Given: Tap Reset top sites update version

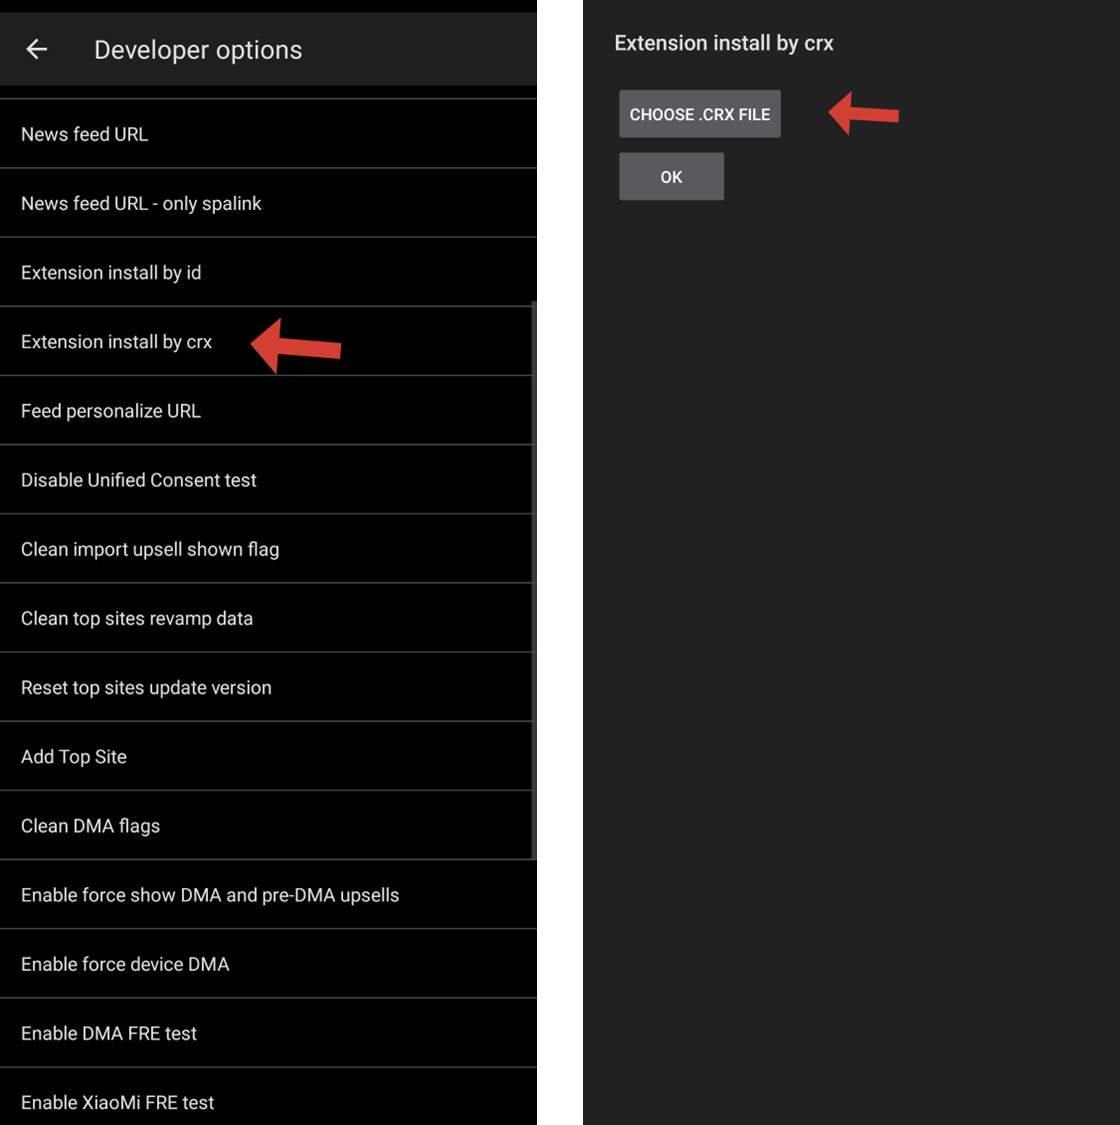Looking at the screenshot, I should [x=268, y=687].
